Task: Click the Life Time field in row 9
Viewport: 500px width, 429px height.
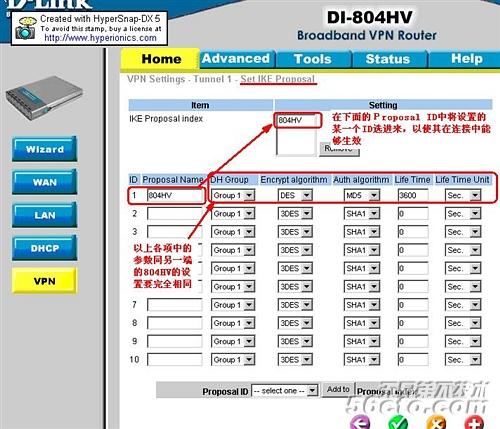Action: (x=413, y=341)
